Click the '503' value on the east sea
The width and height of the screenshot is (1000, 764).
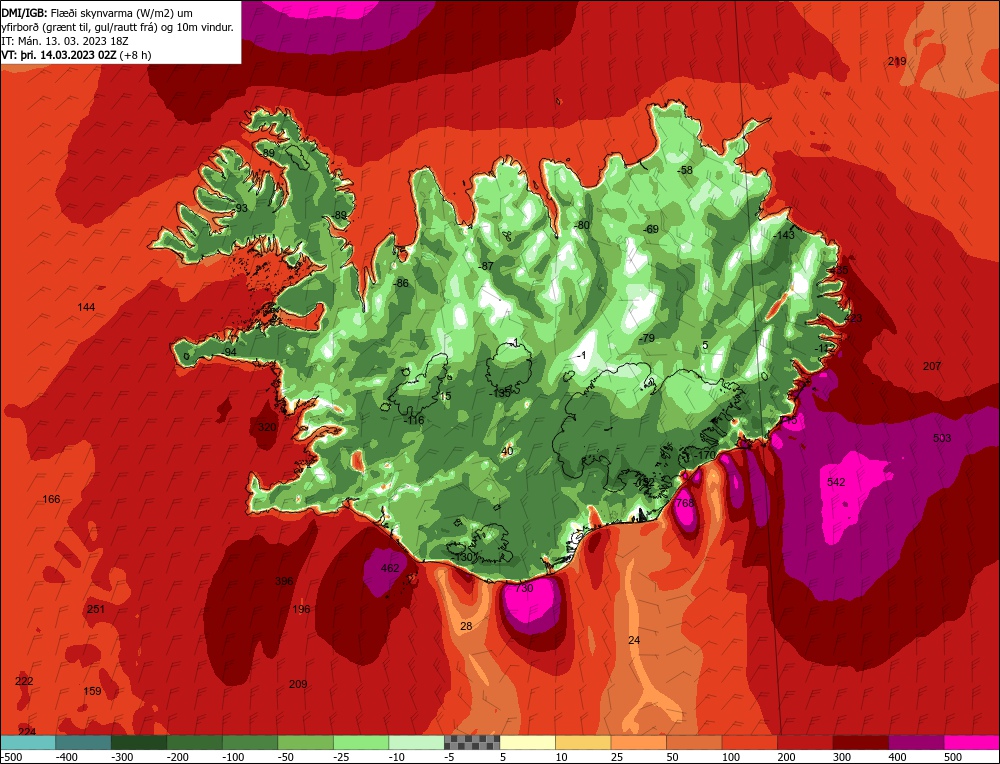click(942, 438)
